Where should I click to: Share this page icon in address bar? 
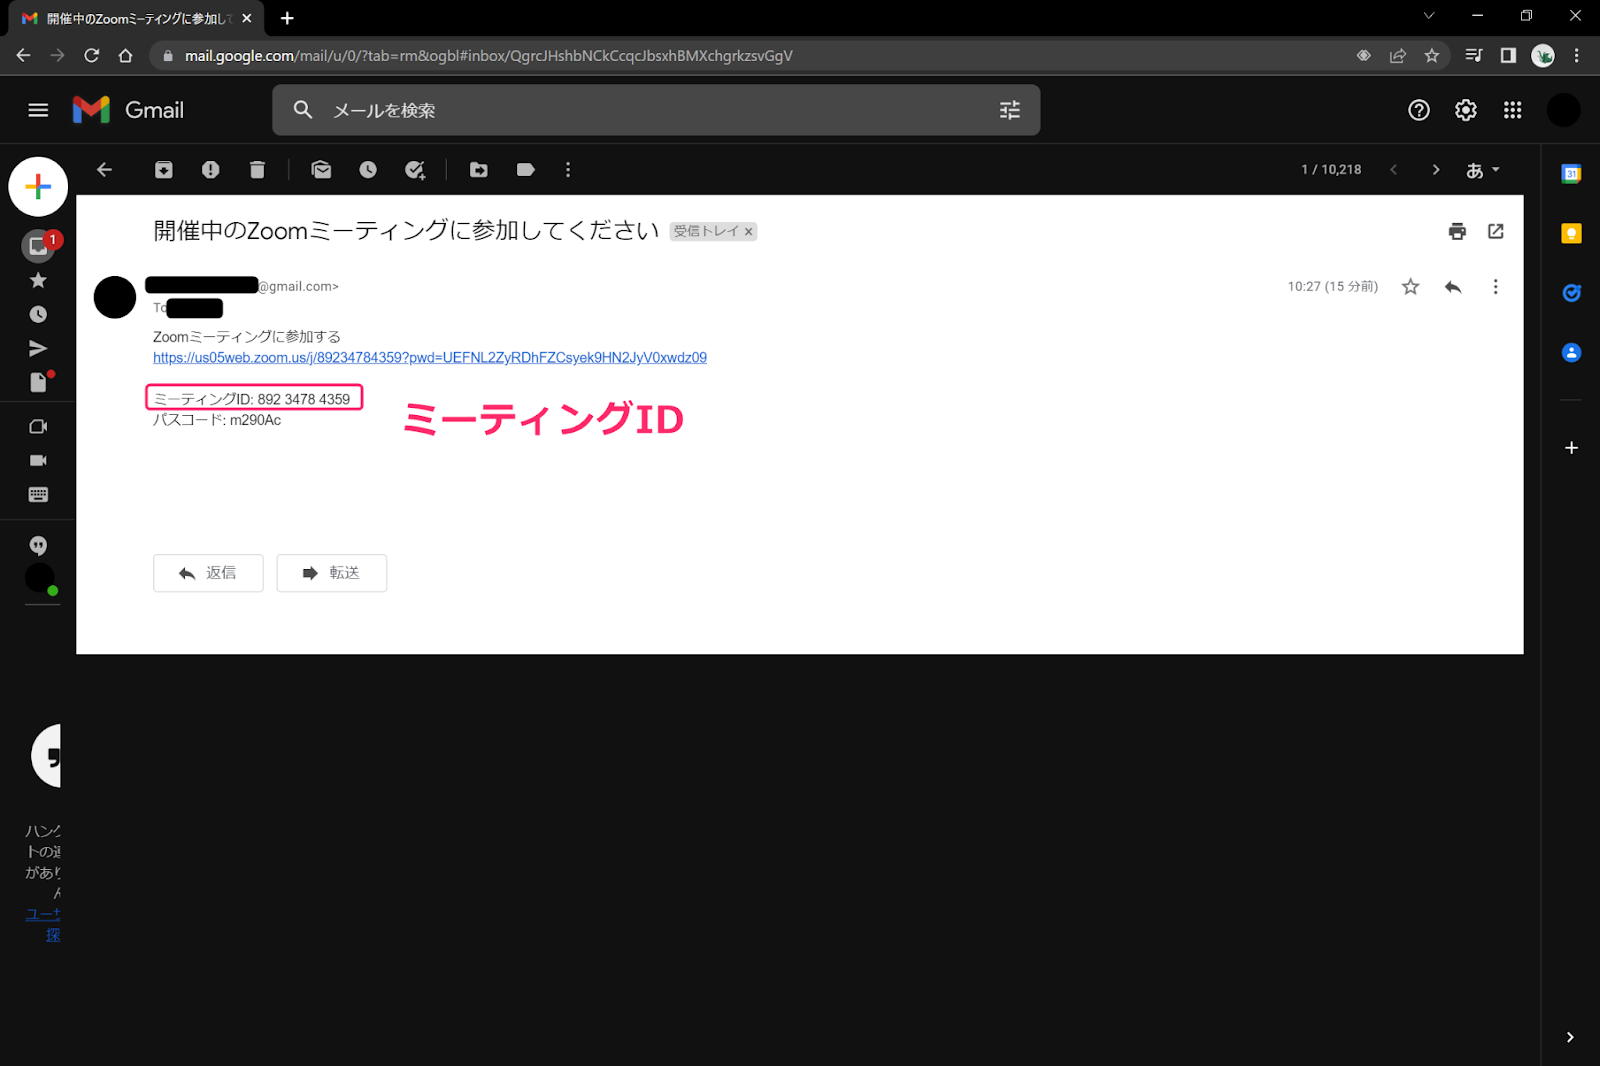[x=1398, y=56]
